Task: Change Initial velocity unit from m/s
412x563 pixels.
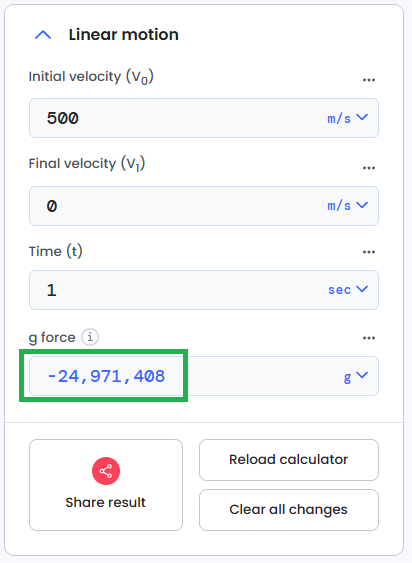Action: pos(347,118)
